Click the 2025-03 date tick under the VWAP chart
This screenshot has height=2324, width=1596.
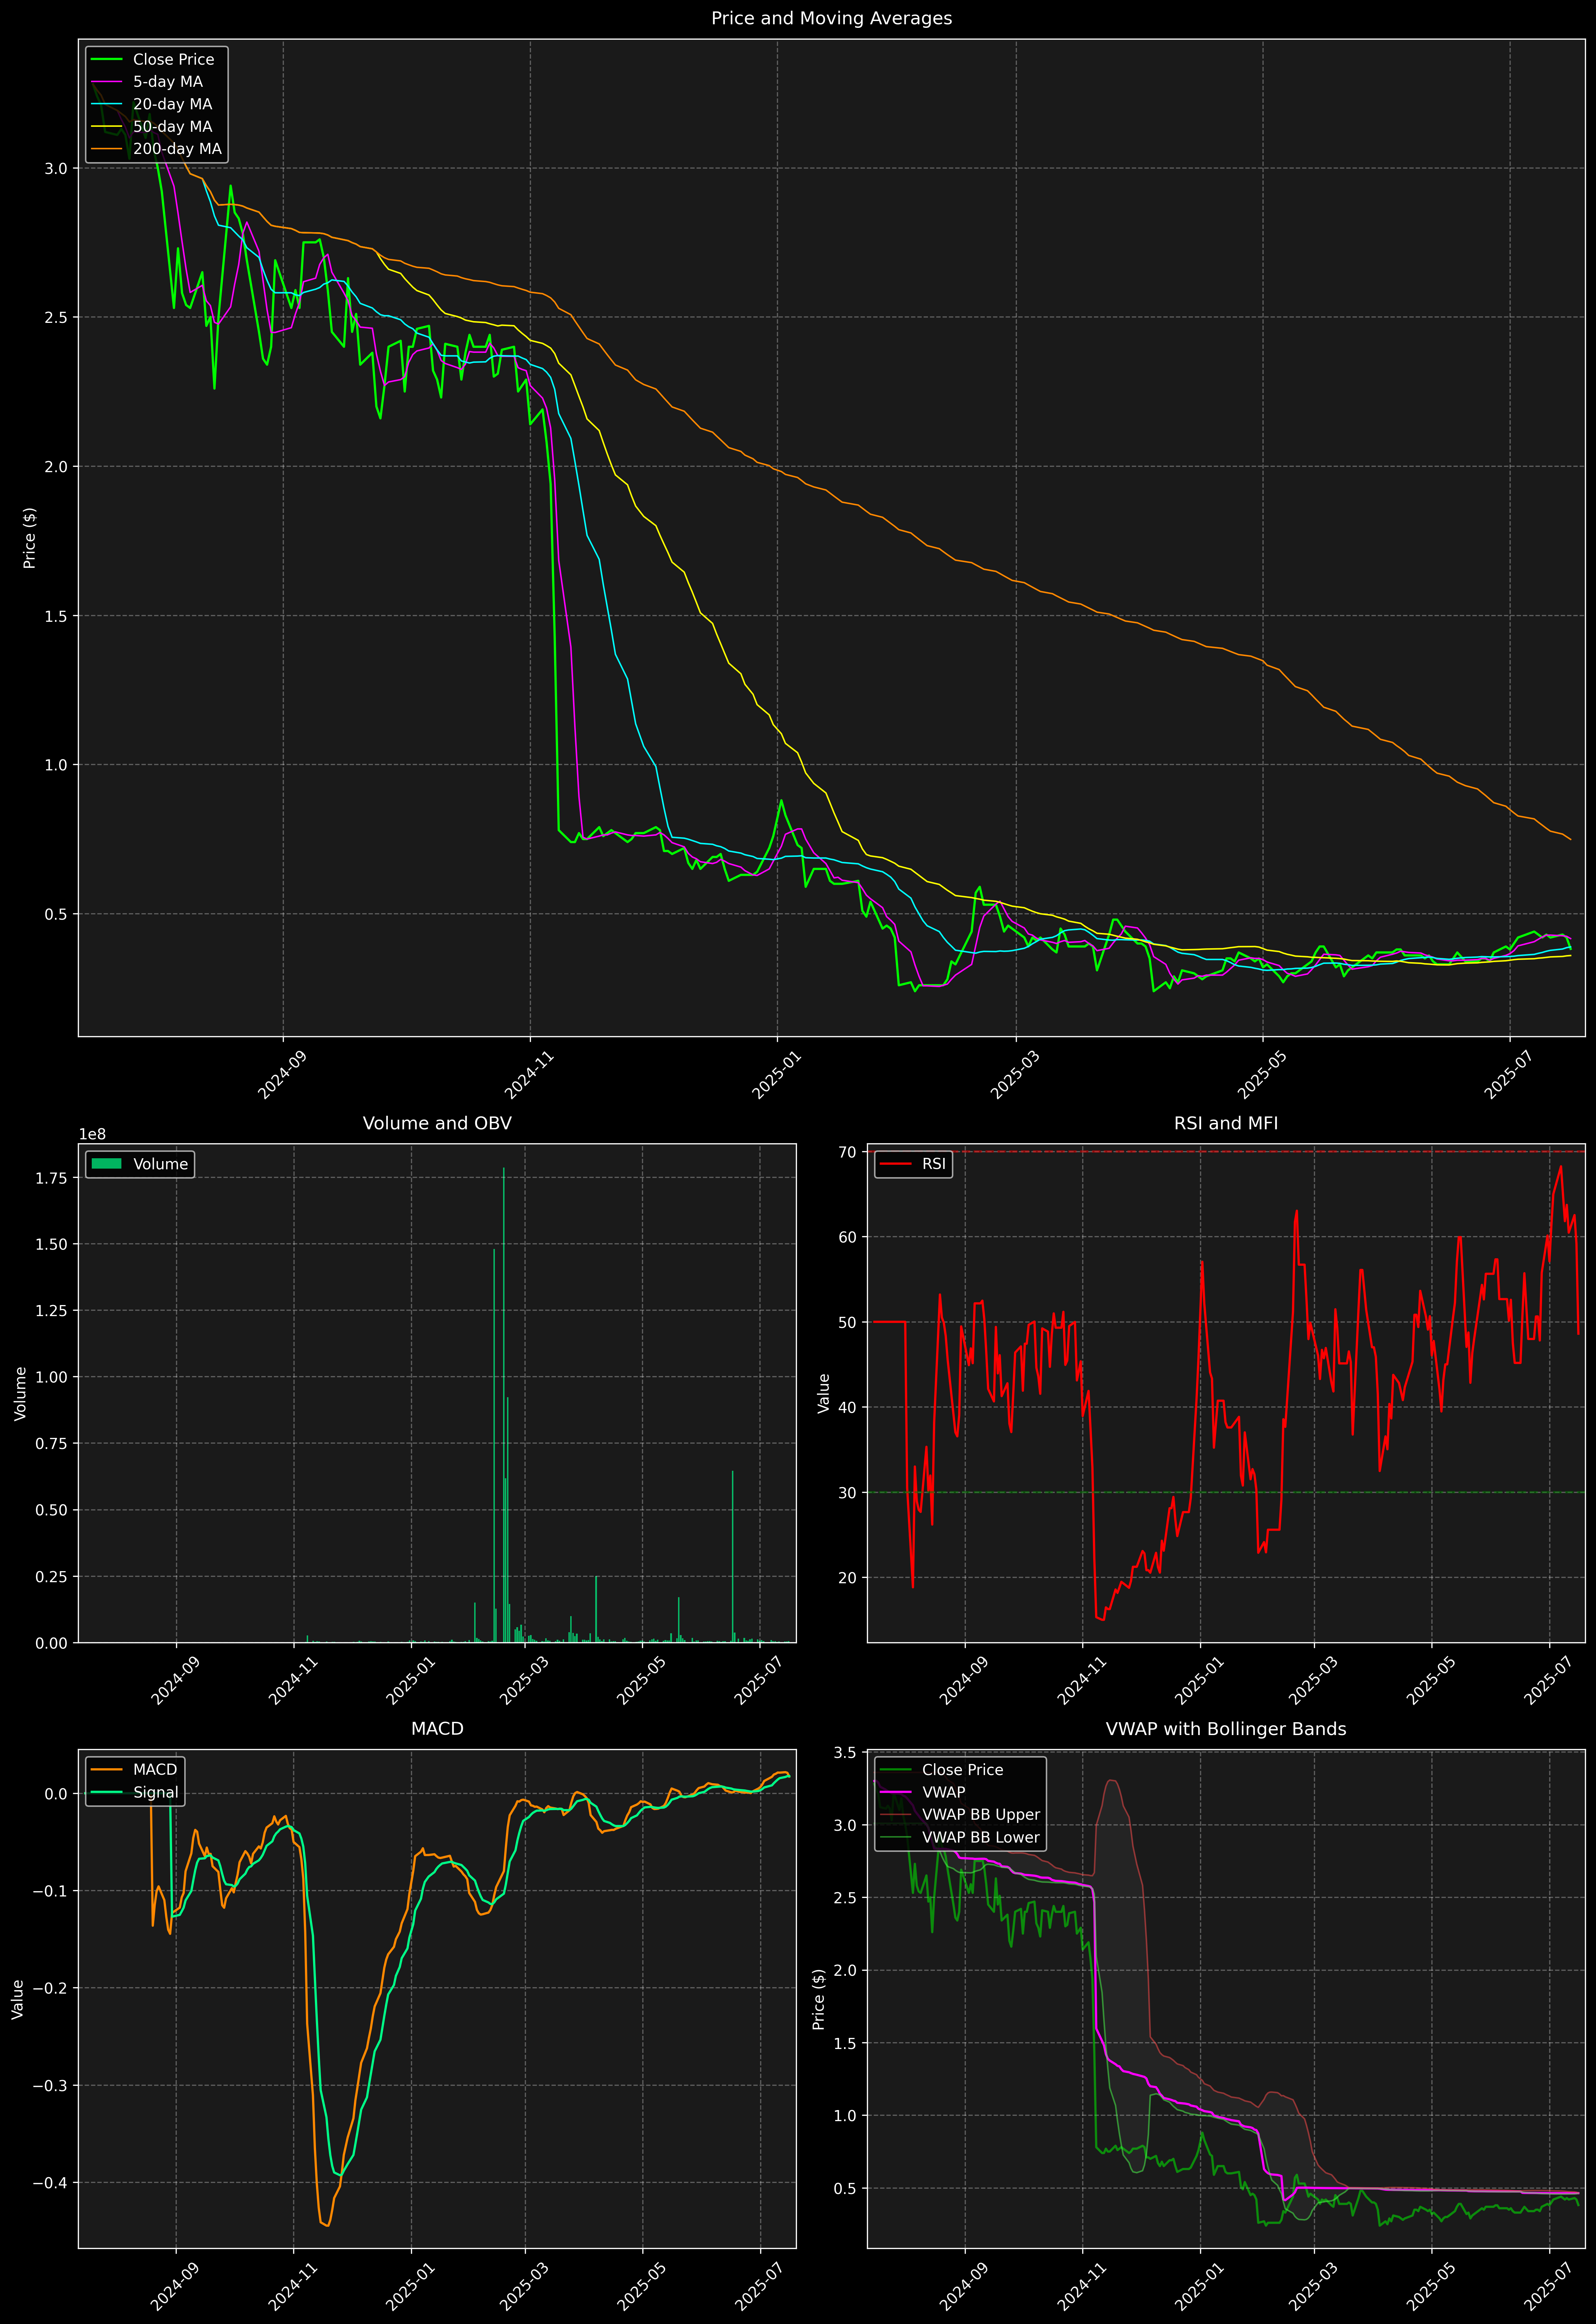(1312, 2287)
